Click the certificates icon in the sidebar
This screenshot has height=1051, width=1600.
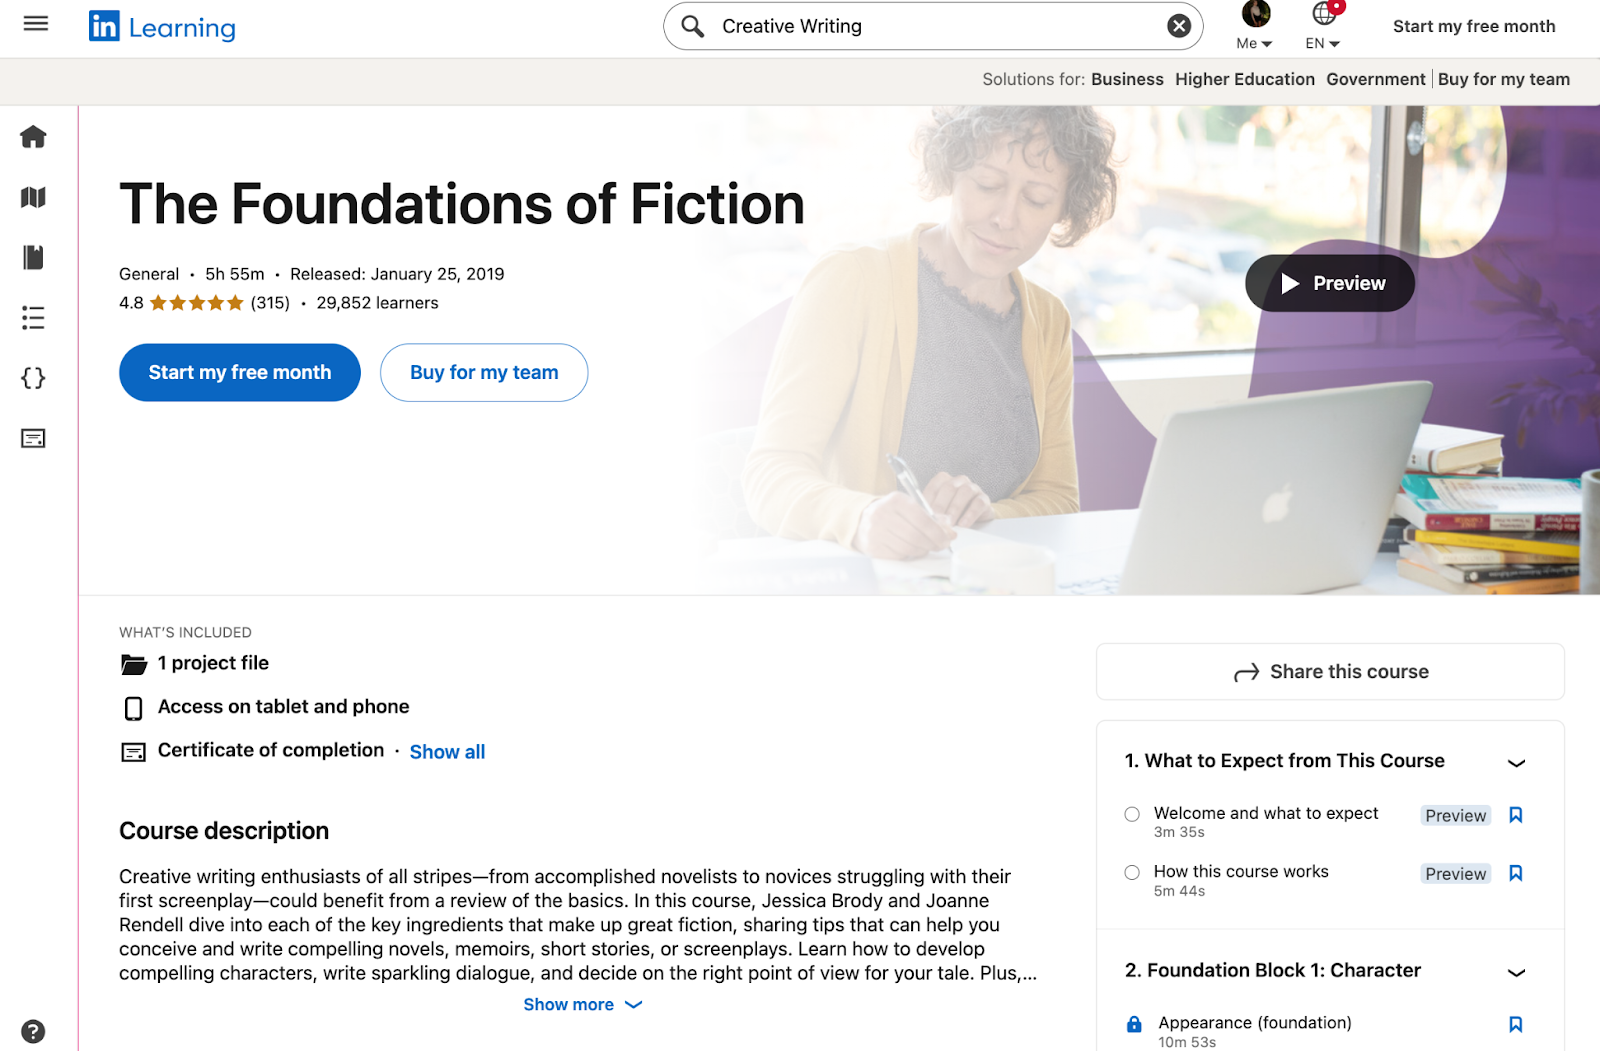click(x=33, y=438)
